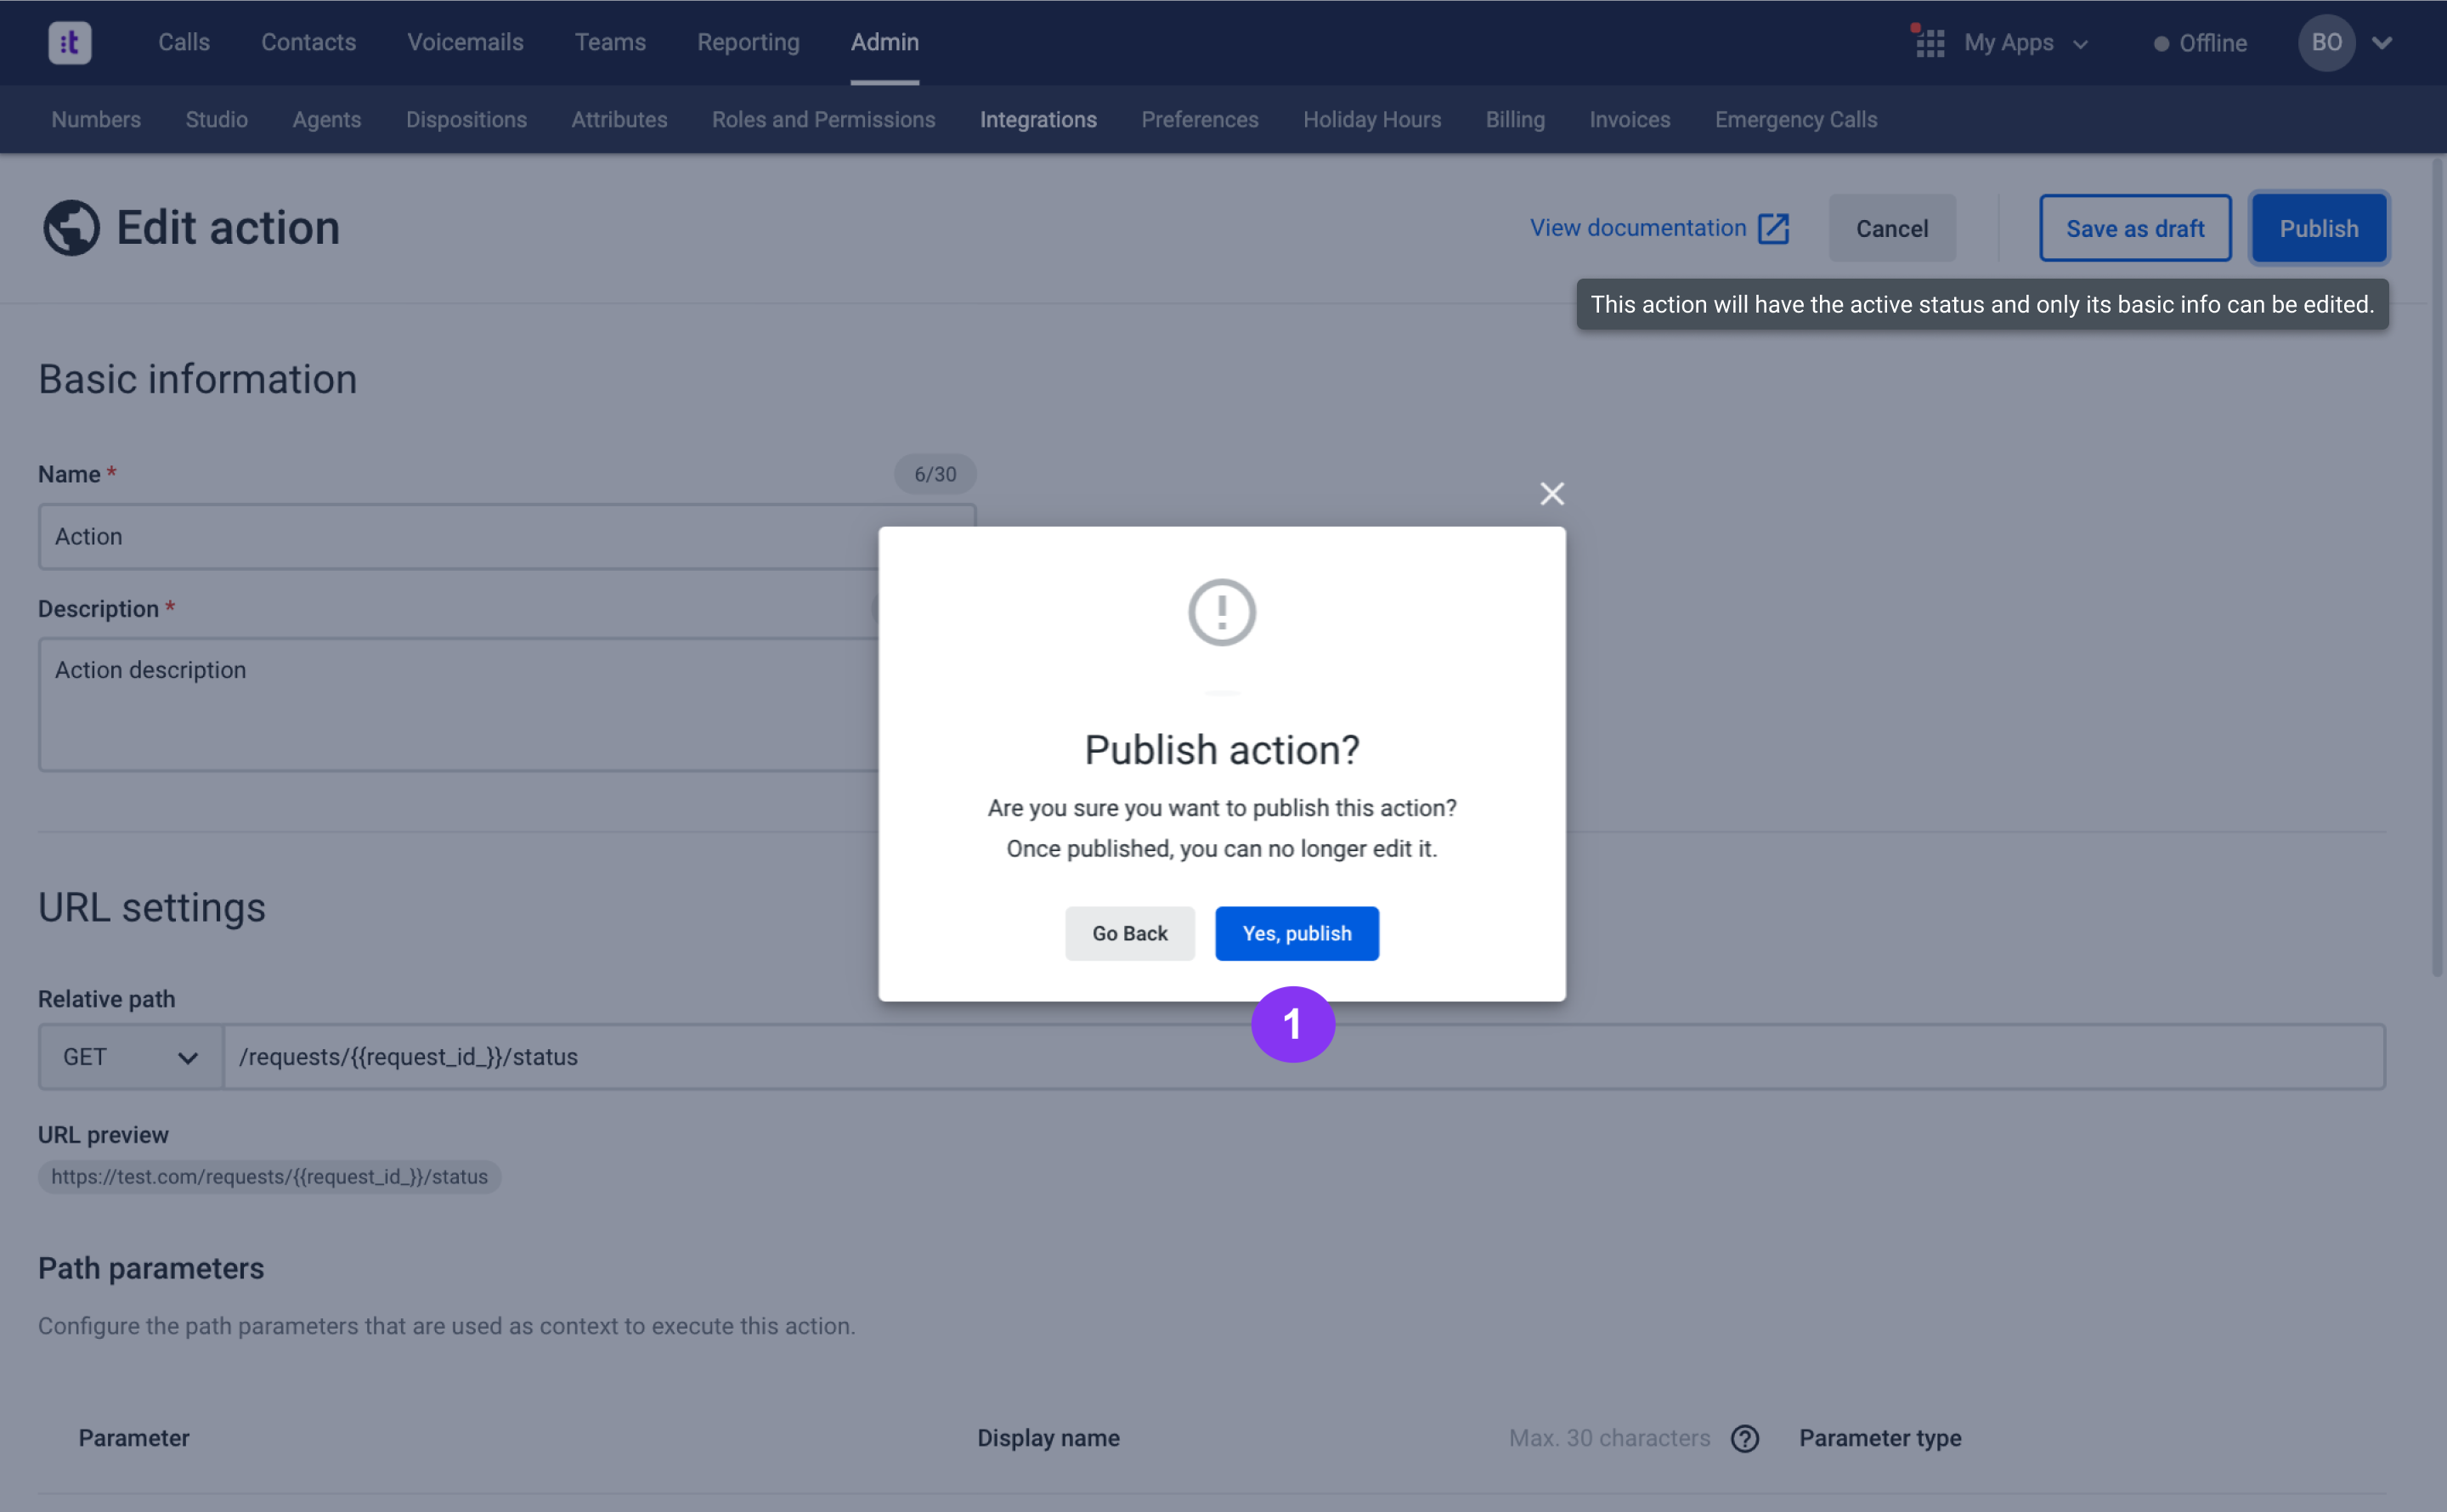Click the BO user avatar

point(2325,43)
